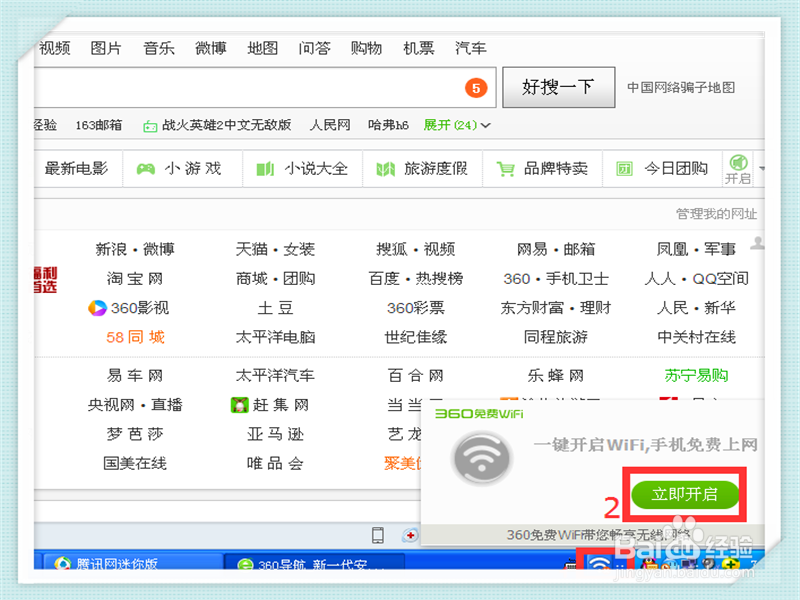Open the 人民网 bookmark
This screenshot has width=800, height=600.
330,125
